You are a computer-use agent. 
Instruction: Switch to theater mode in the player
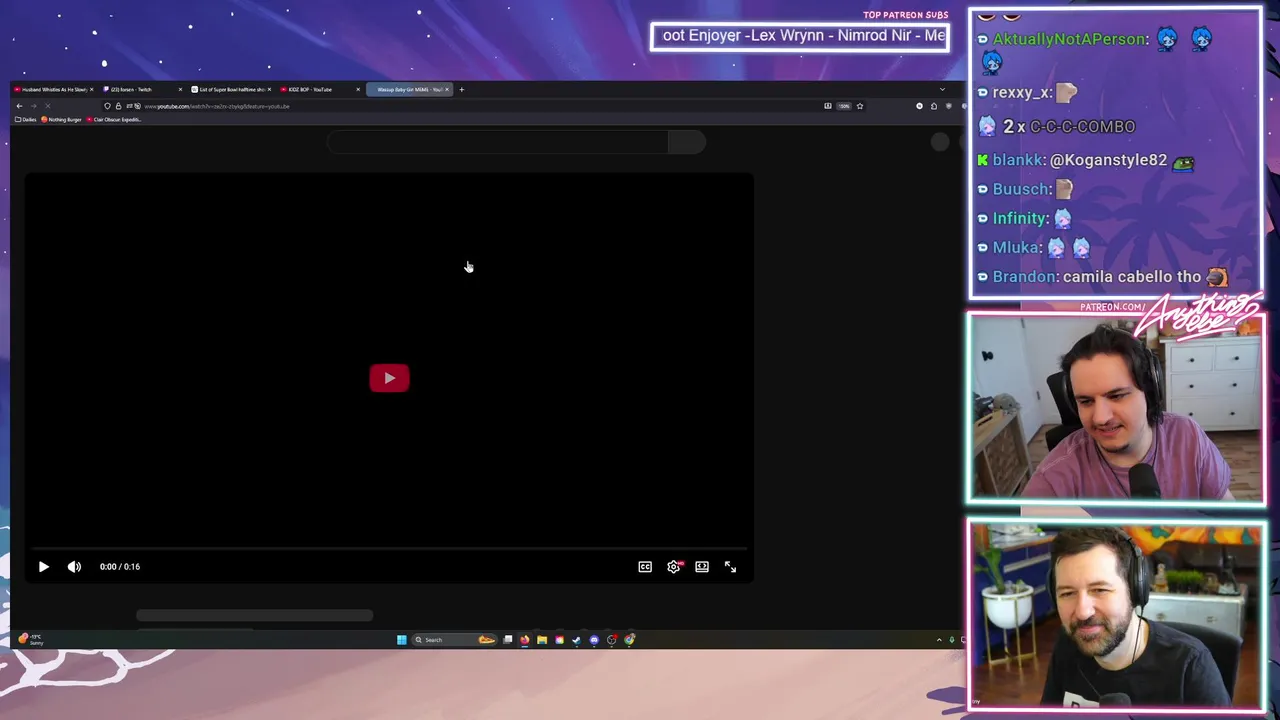(702, 567)
